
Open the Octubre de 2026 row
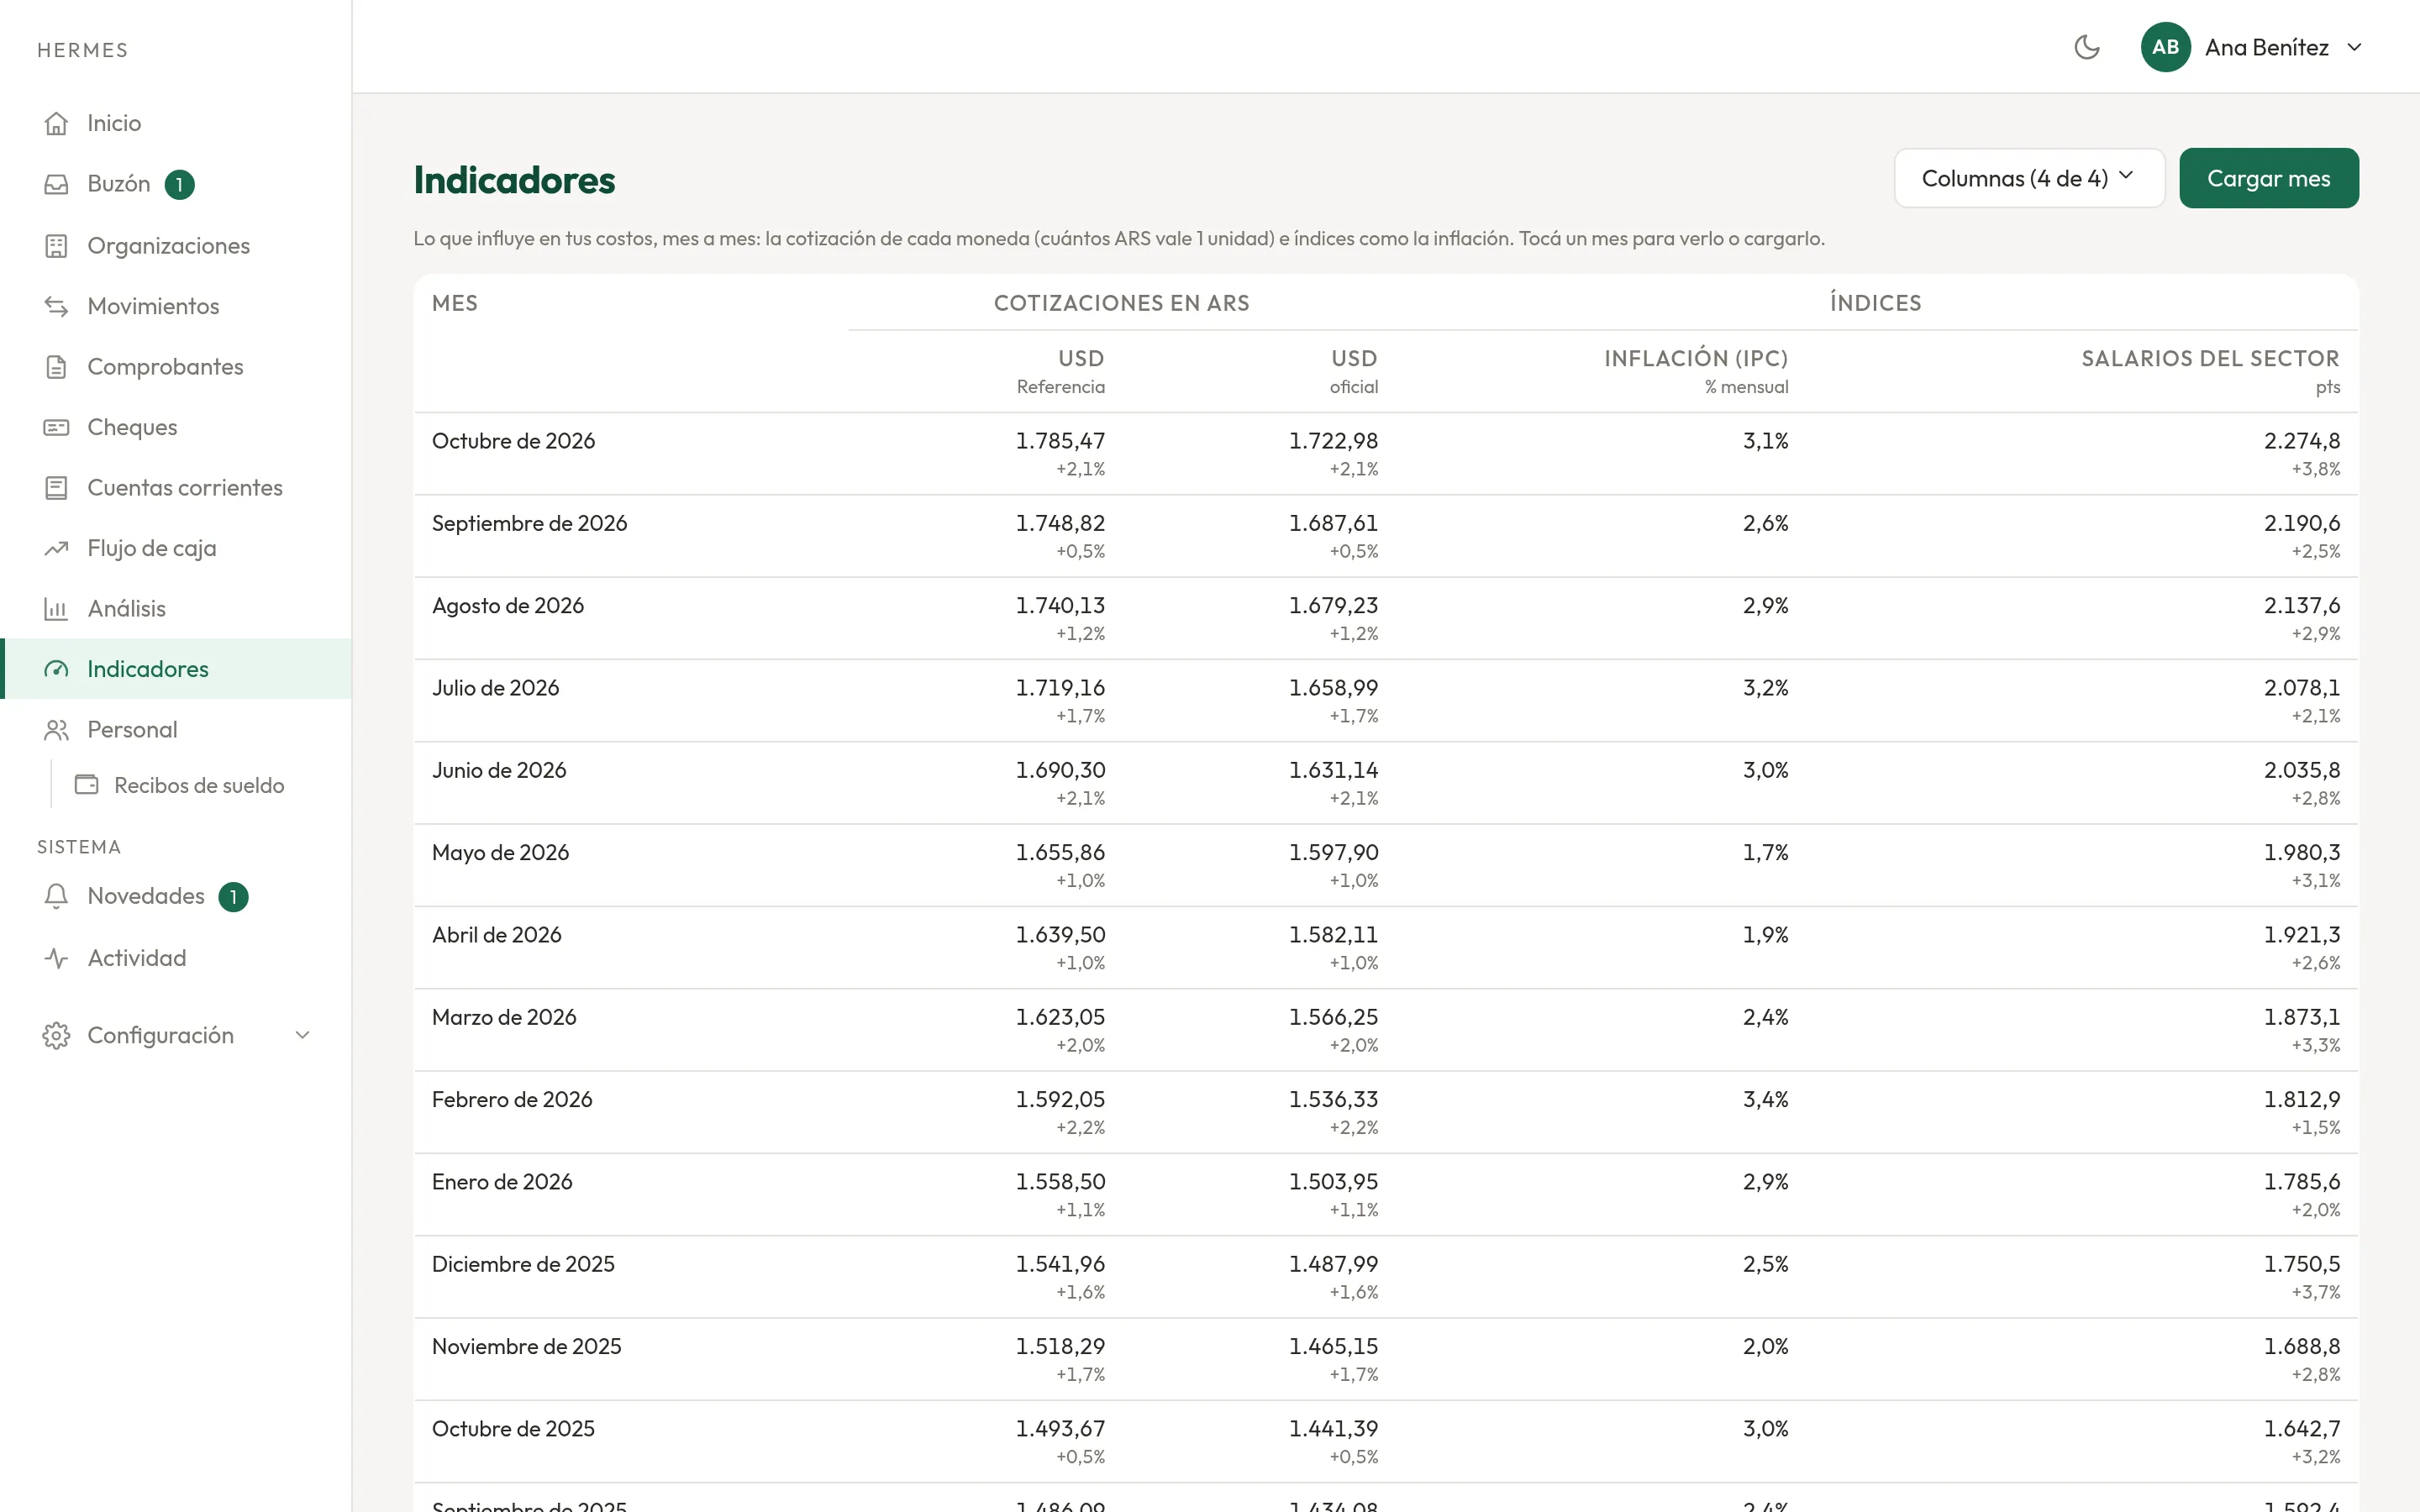[1386, 454]
